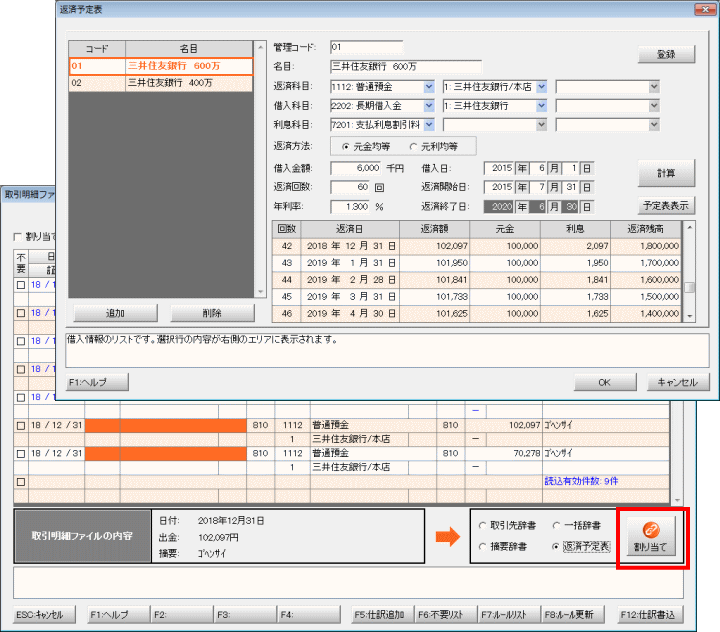Click down arrow of schedule table scrollbar
This screenshot has height=632, width=720.
689,316
